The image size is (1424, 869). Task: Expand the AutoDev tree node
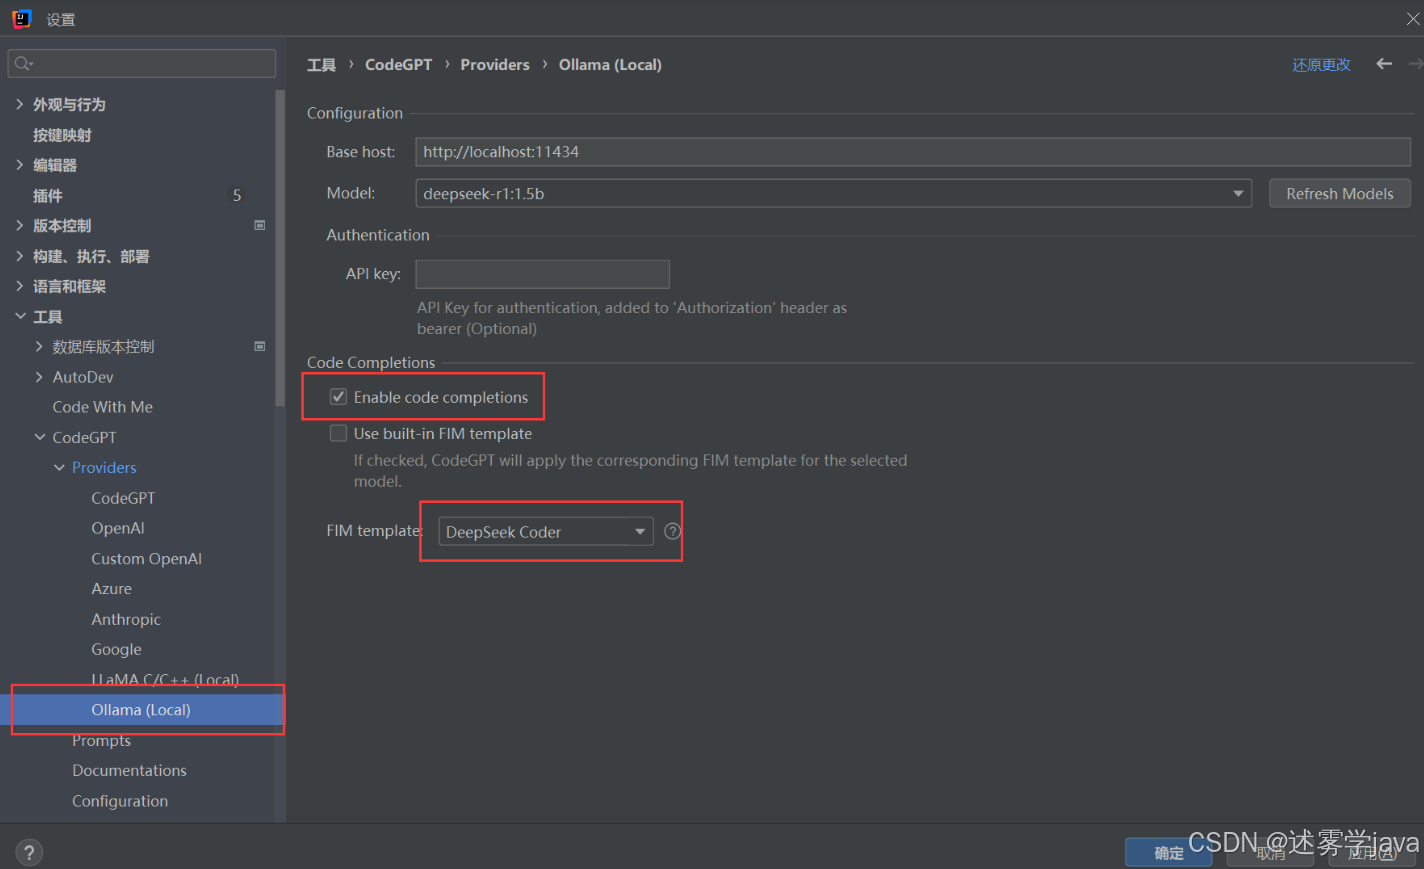click(39, 377)
